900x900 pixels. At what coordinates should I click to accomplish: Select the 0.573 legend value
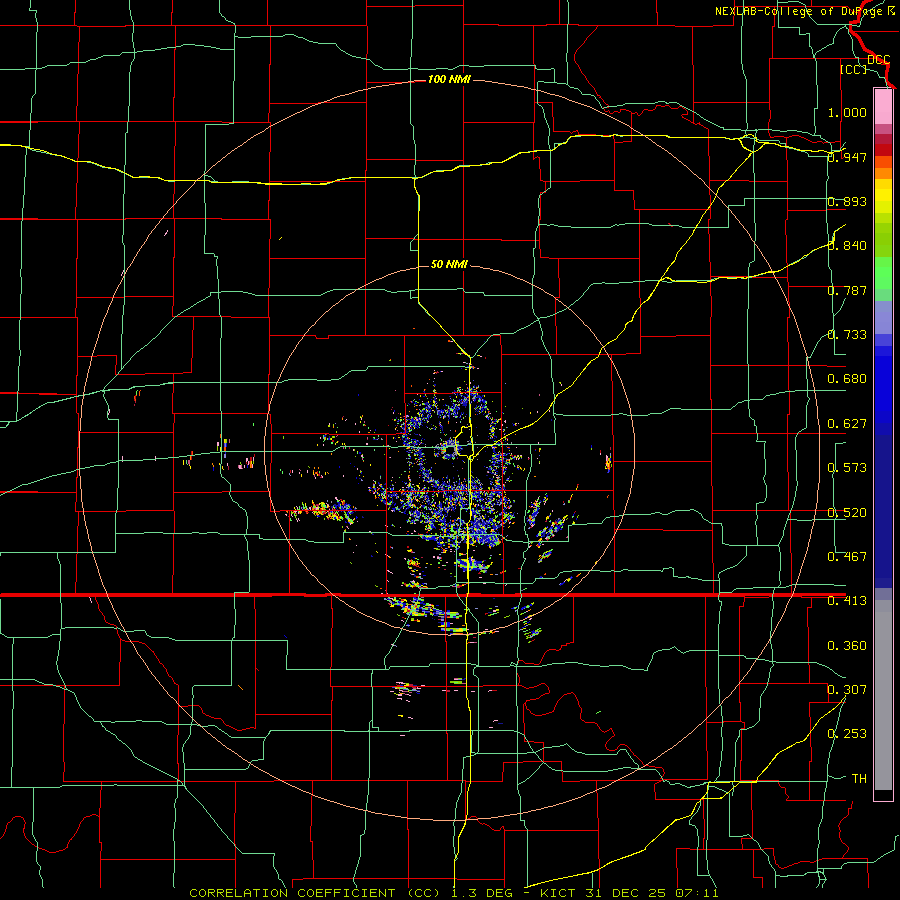click(847, 468)
